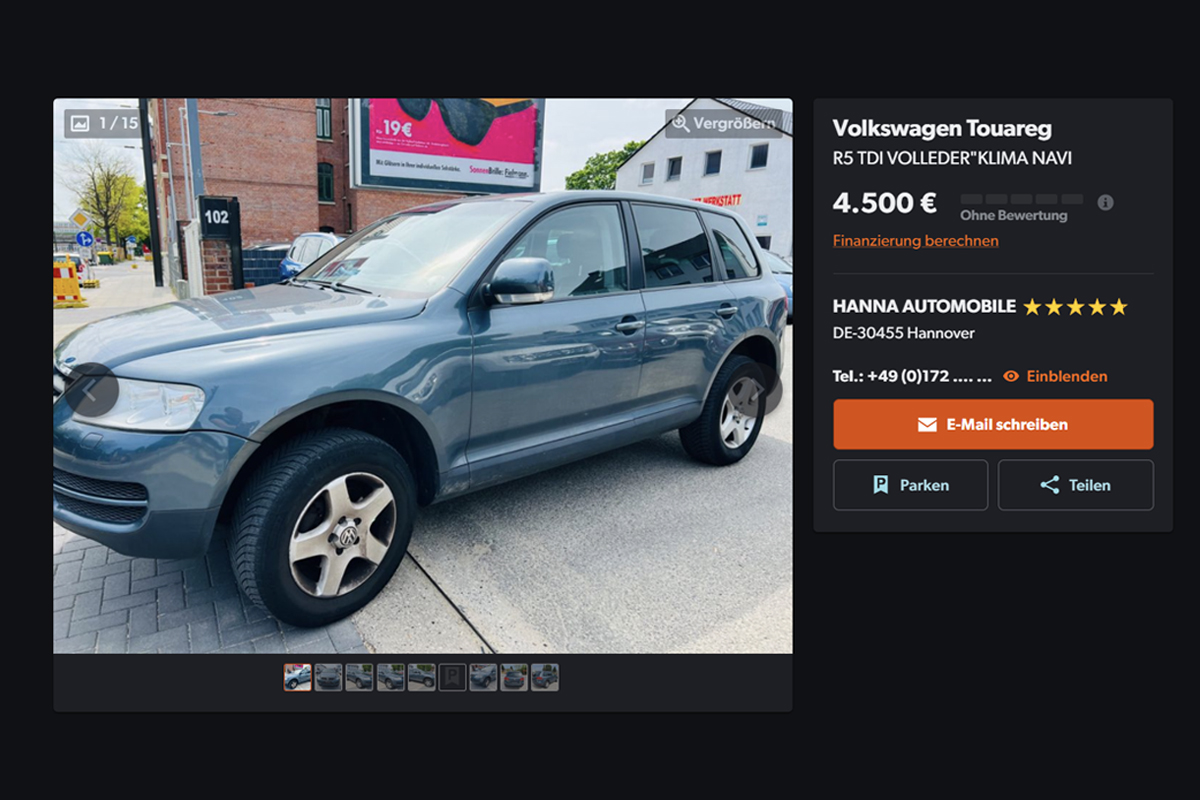
Task: Click the share icon in Teilen button
Action: coord(1049,485)
